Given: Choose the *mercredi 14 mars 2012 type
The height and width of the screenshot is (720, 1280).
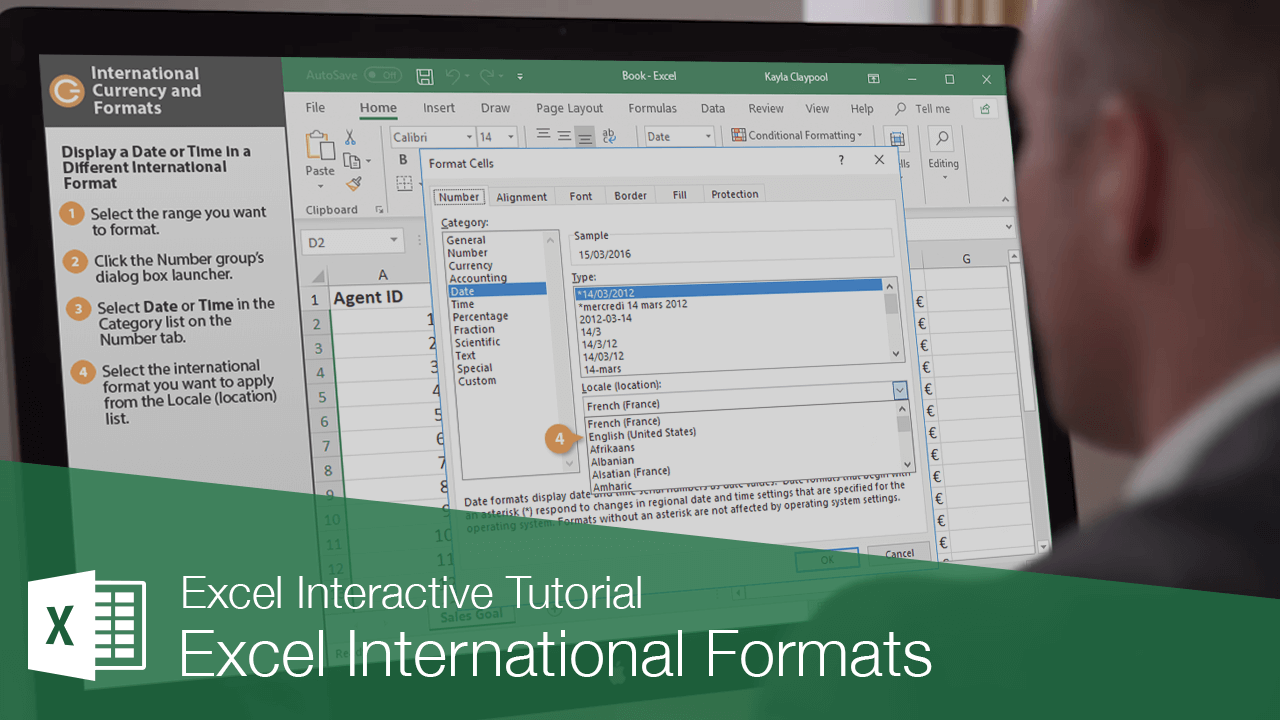Looking at the screenshot, I should (633, 304).
